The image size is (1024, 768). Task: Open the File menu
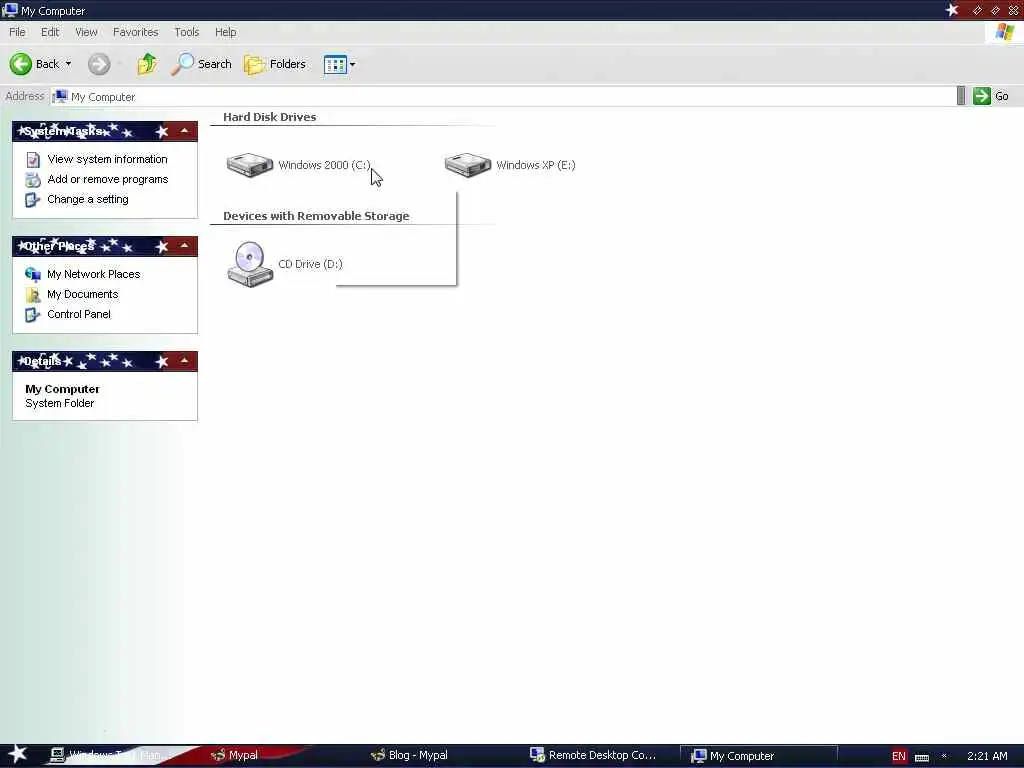17,32
